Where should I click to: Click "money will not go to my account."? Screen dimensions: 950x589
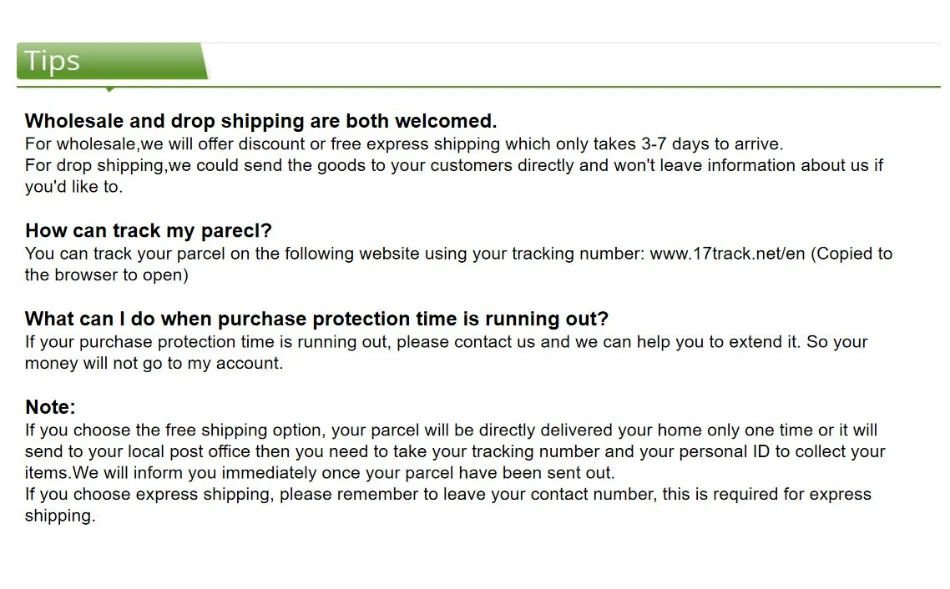point(153,363)
